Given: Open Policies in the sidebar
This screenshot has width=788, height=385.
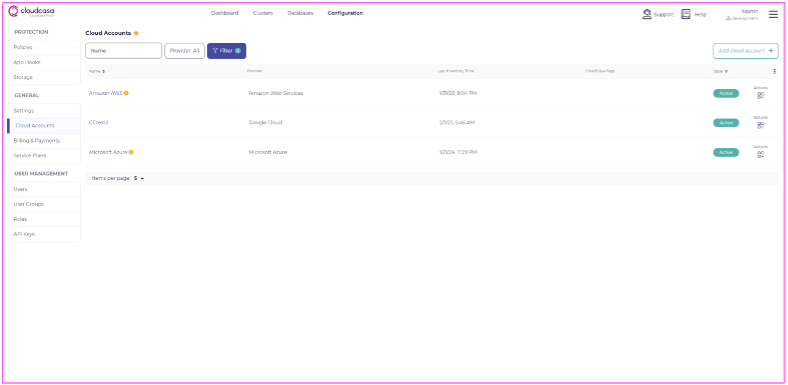Looking at the screenshot, I should (44, 47).
